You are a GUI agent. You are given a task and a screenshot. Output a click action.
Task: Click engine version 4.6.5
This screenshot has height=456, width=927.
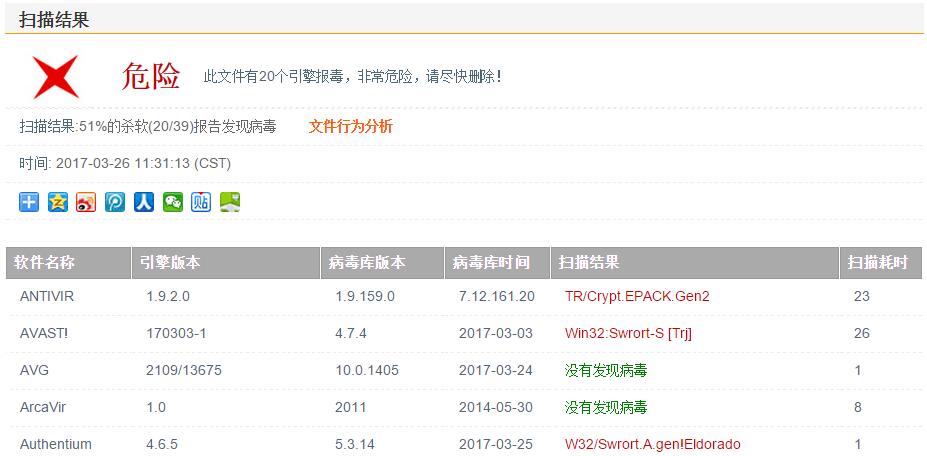click(162, 444)
